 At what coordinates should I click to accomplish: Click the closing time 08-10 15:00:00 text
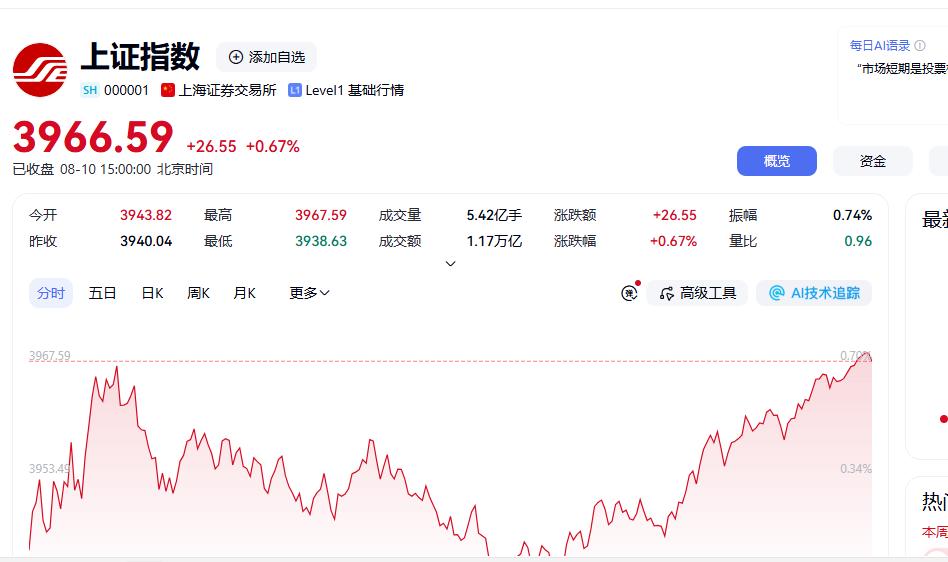pyautogui.click(x=105, y=169)
